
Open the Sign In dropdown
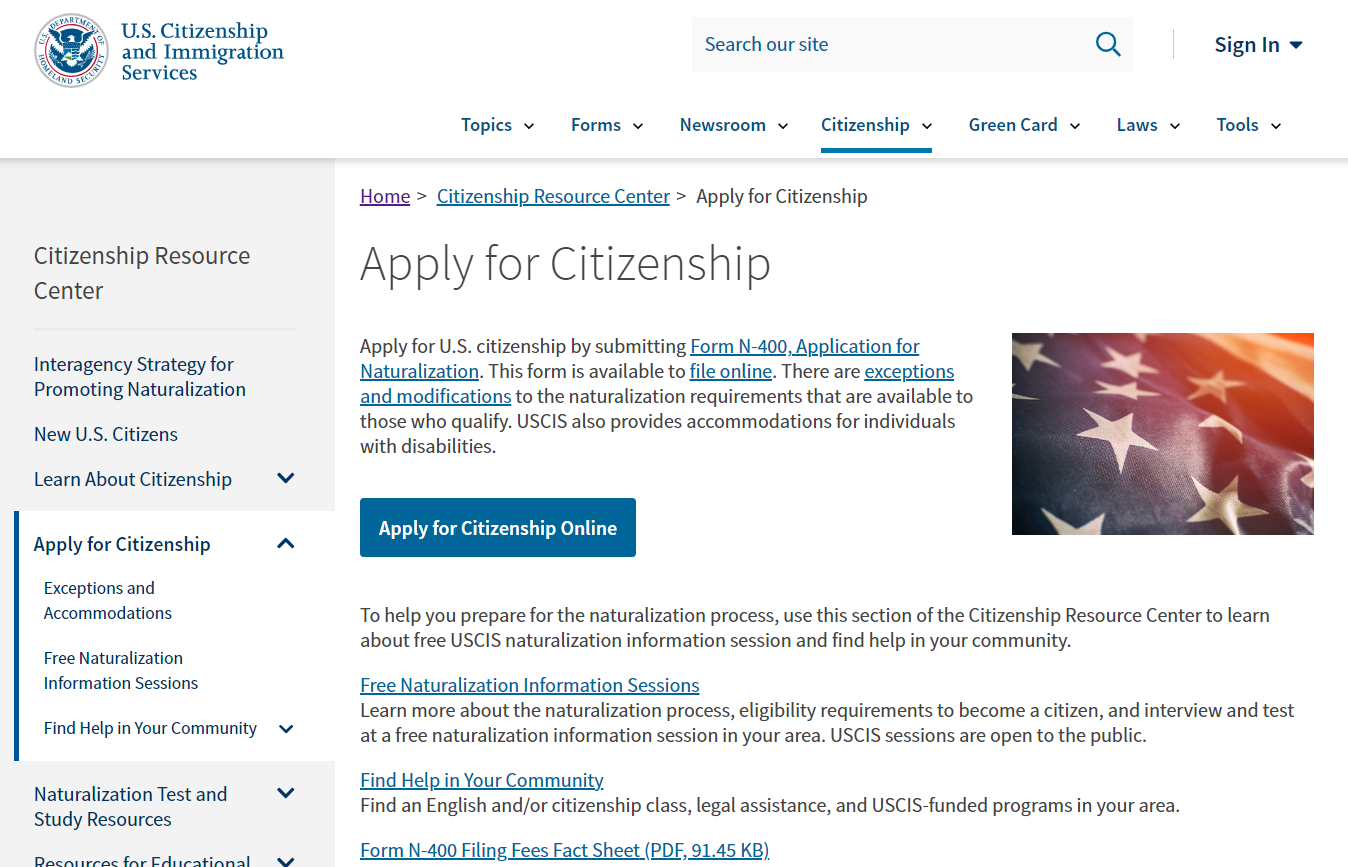click(x=1257, y=45)
